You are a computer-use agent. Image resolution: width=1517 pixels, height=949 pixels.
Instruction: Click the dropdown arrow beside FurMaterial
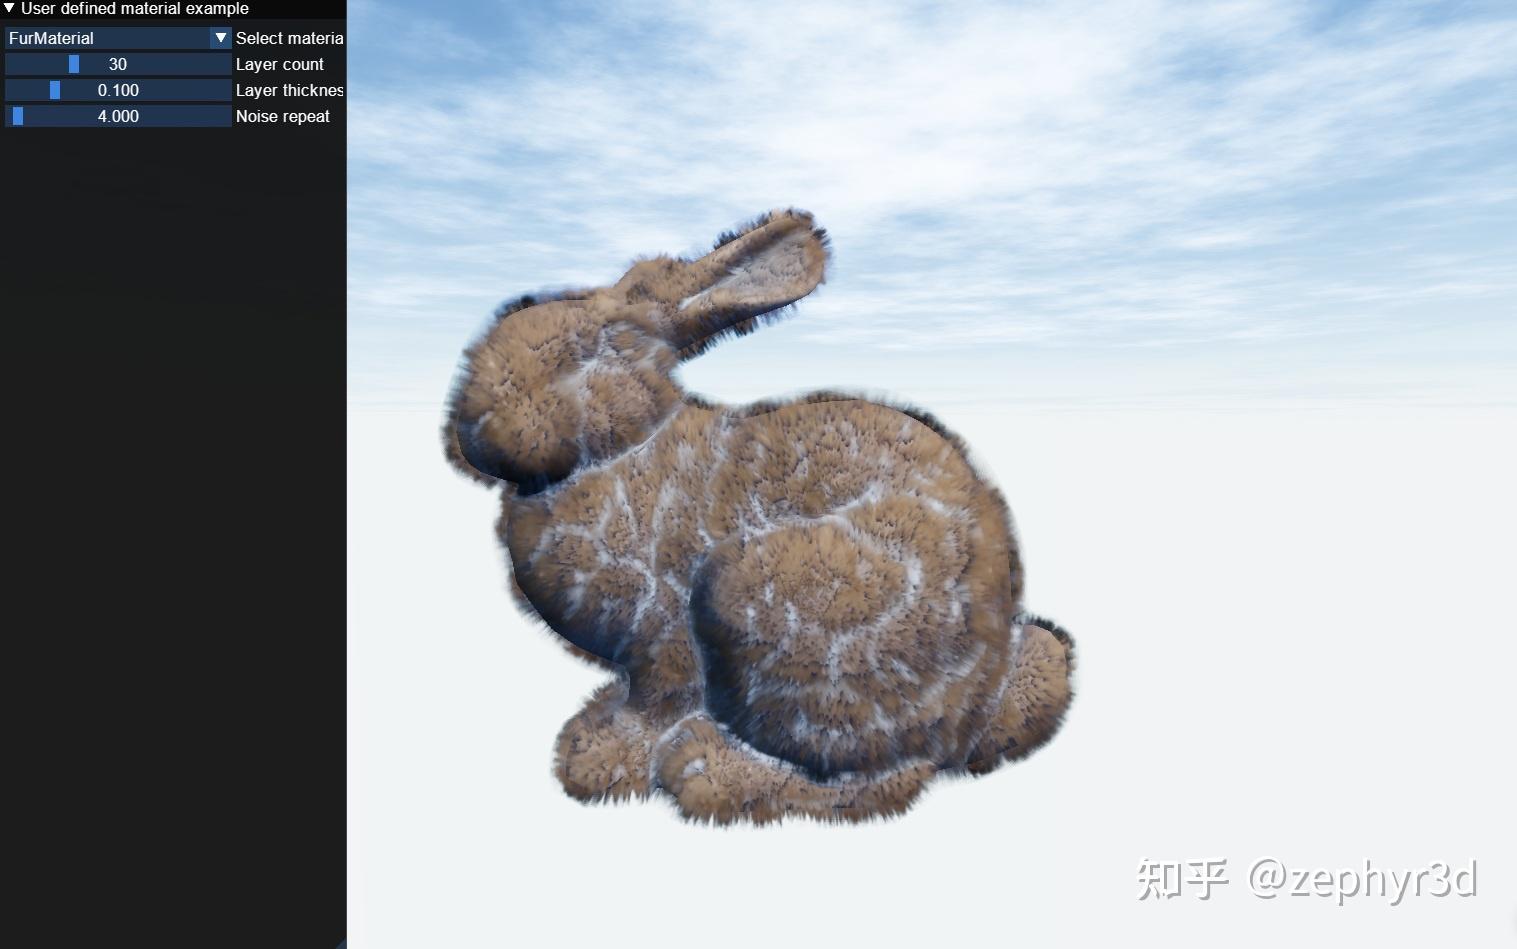220,37
